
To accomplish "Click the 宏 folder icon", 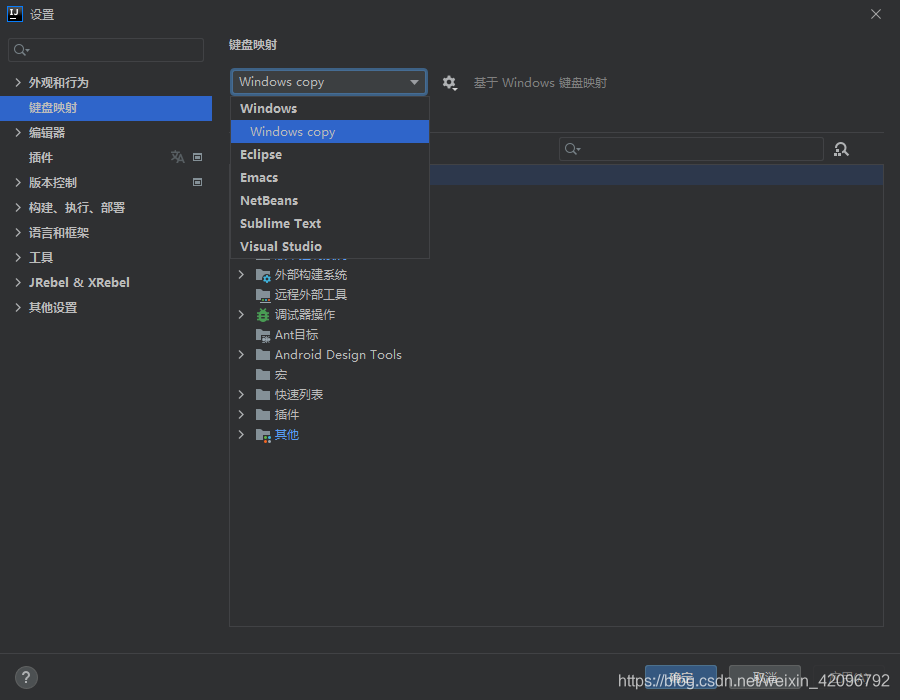I will 263,375.
